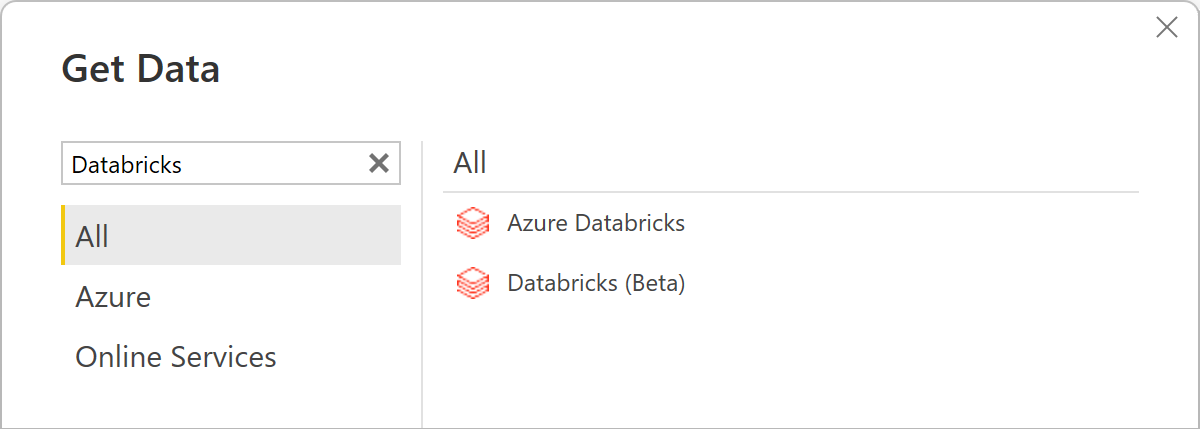Click the separator line under All heading
1200x429 pixels.
point(790,191)
